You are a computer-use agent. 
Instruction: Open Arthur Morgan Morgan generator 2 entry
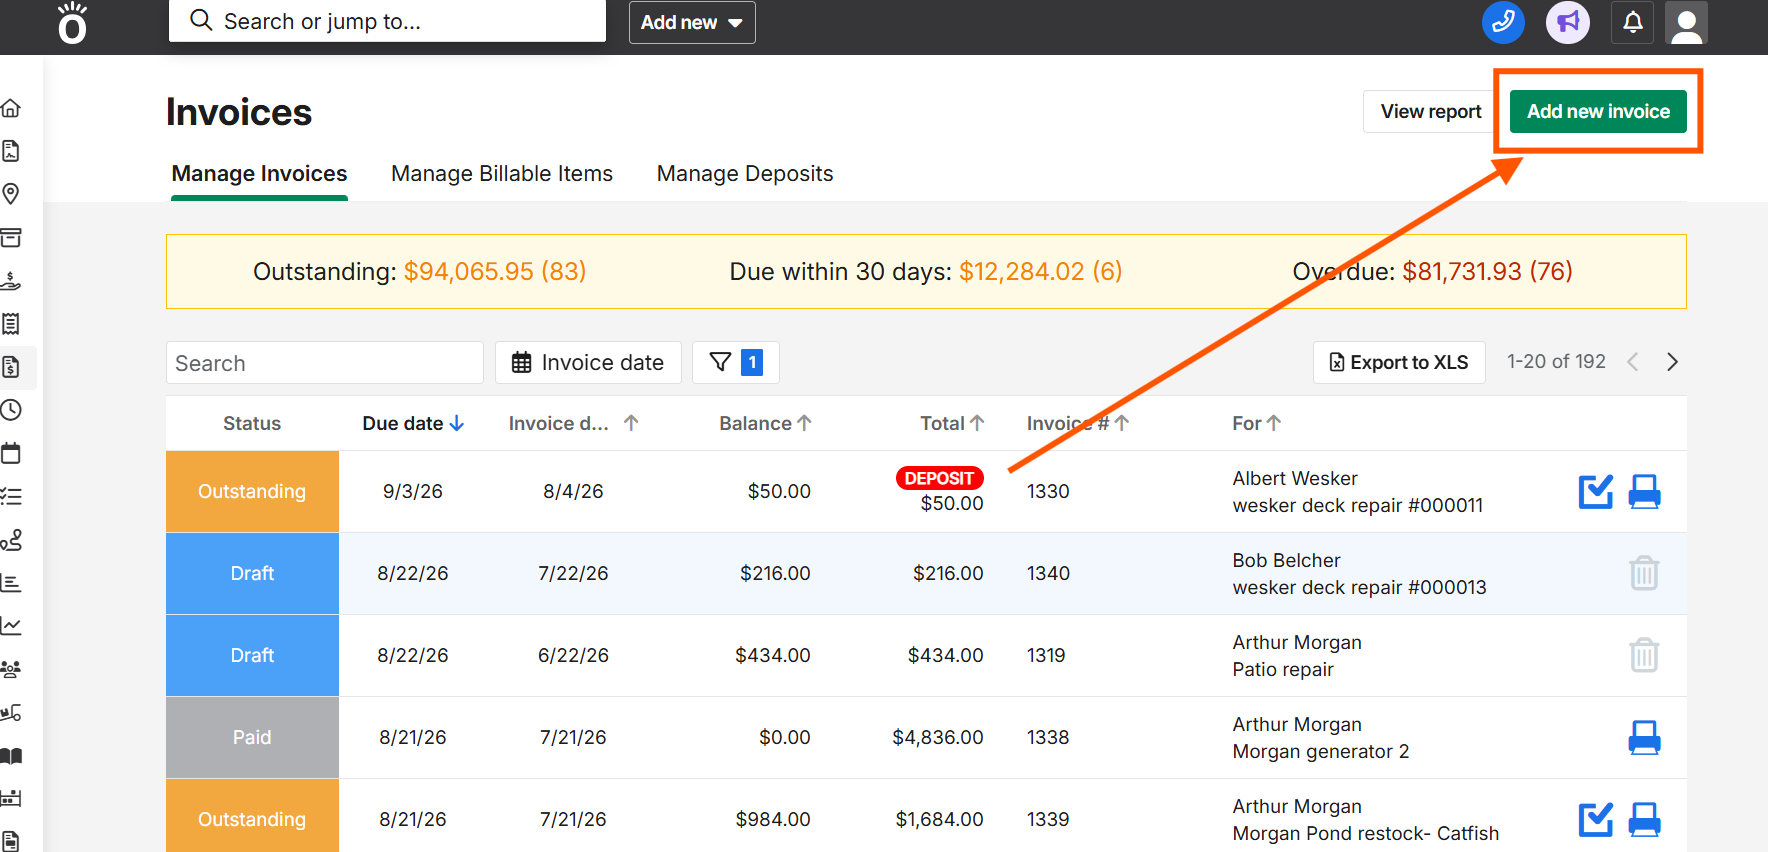tap(1320, 737)
